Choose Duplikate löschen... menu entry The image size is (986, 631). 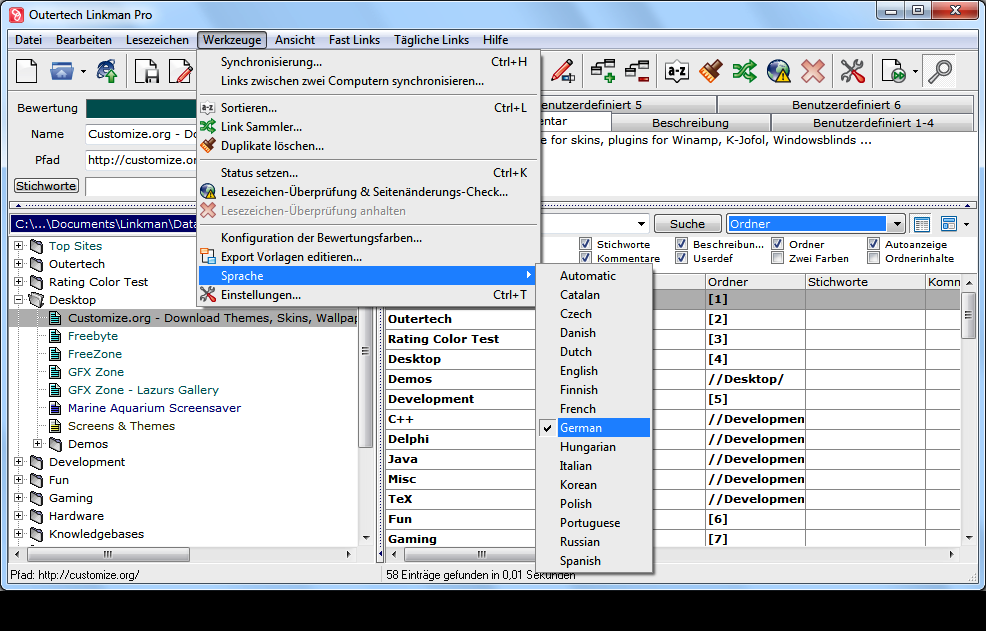368,146
